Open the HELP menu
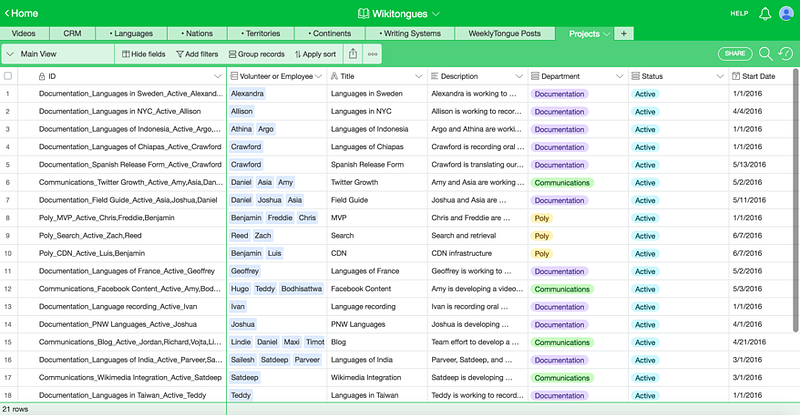 [739, 13]
